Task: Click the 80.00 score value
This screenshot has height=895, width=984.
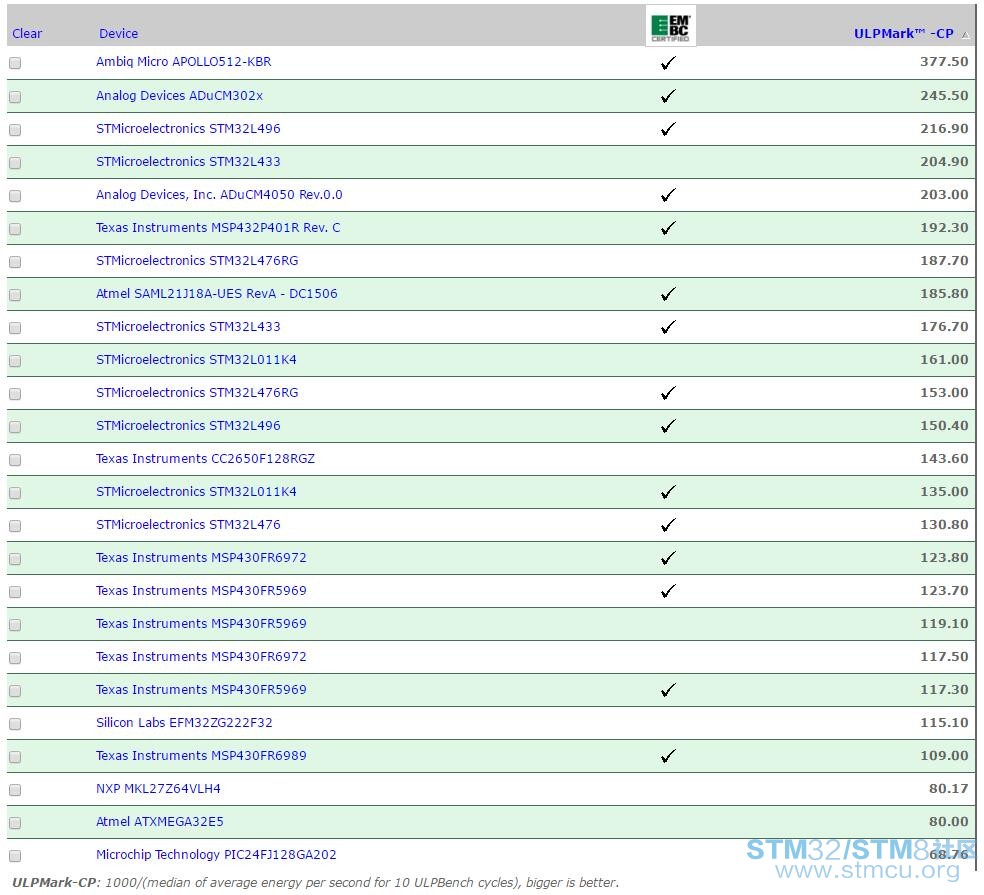Action: point(949,821)
